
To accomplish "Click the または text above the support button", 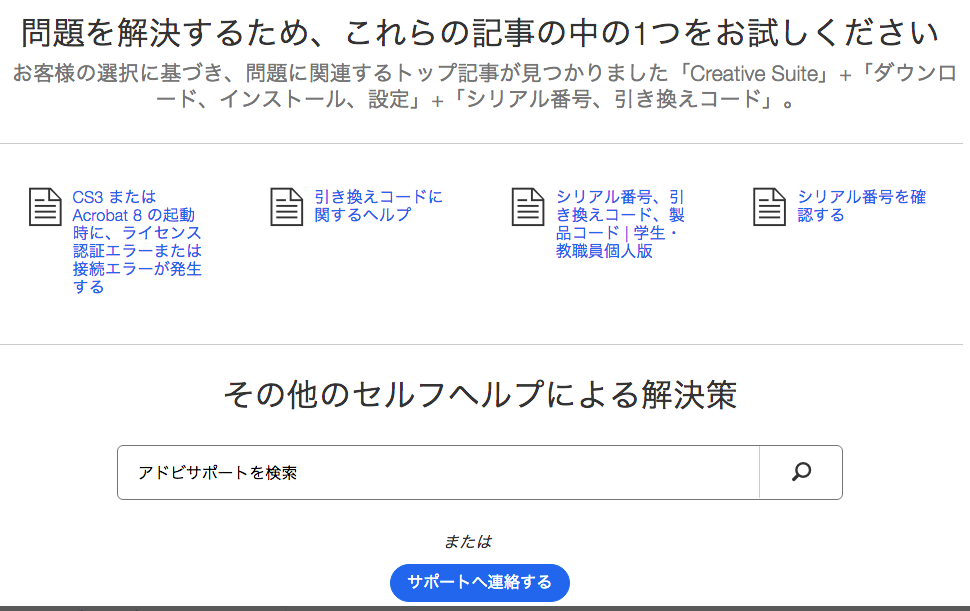I will [x=468, y=542].
